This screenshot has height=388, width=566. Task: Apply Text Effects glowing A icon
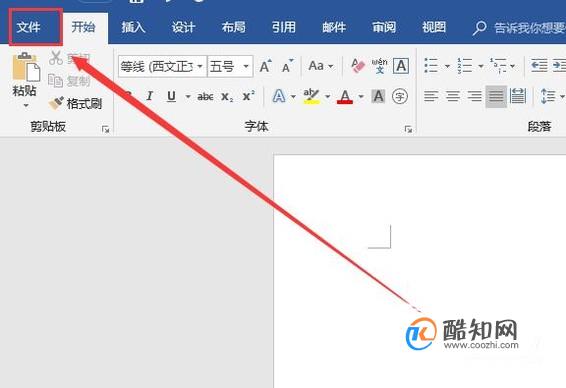click(x=279, y=96)
